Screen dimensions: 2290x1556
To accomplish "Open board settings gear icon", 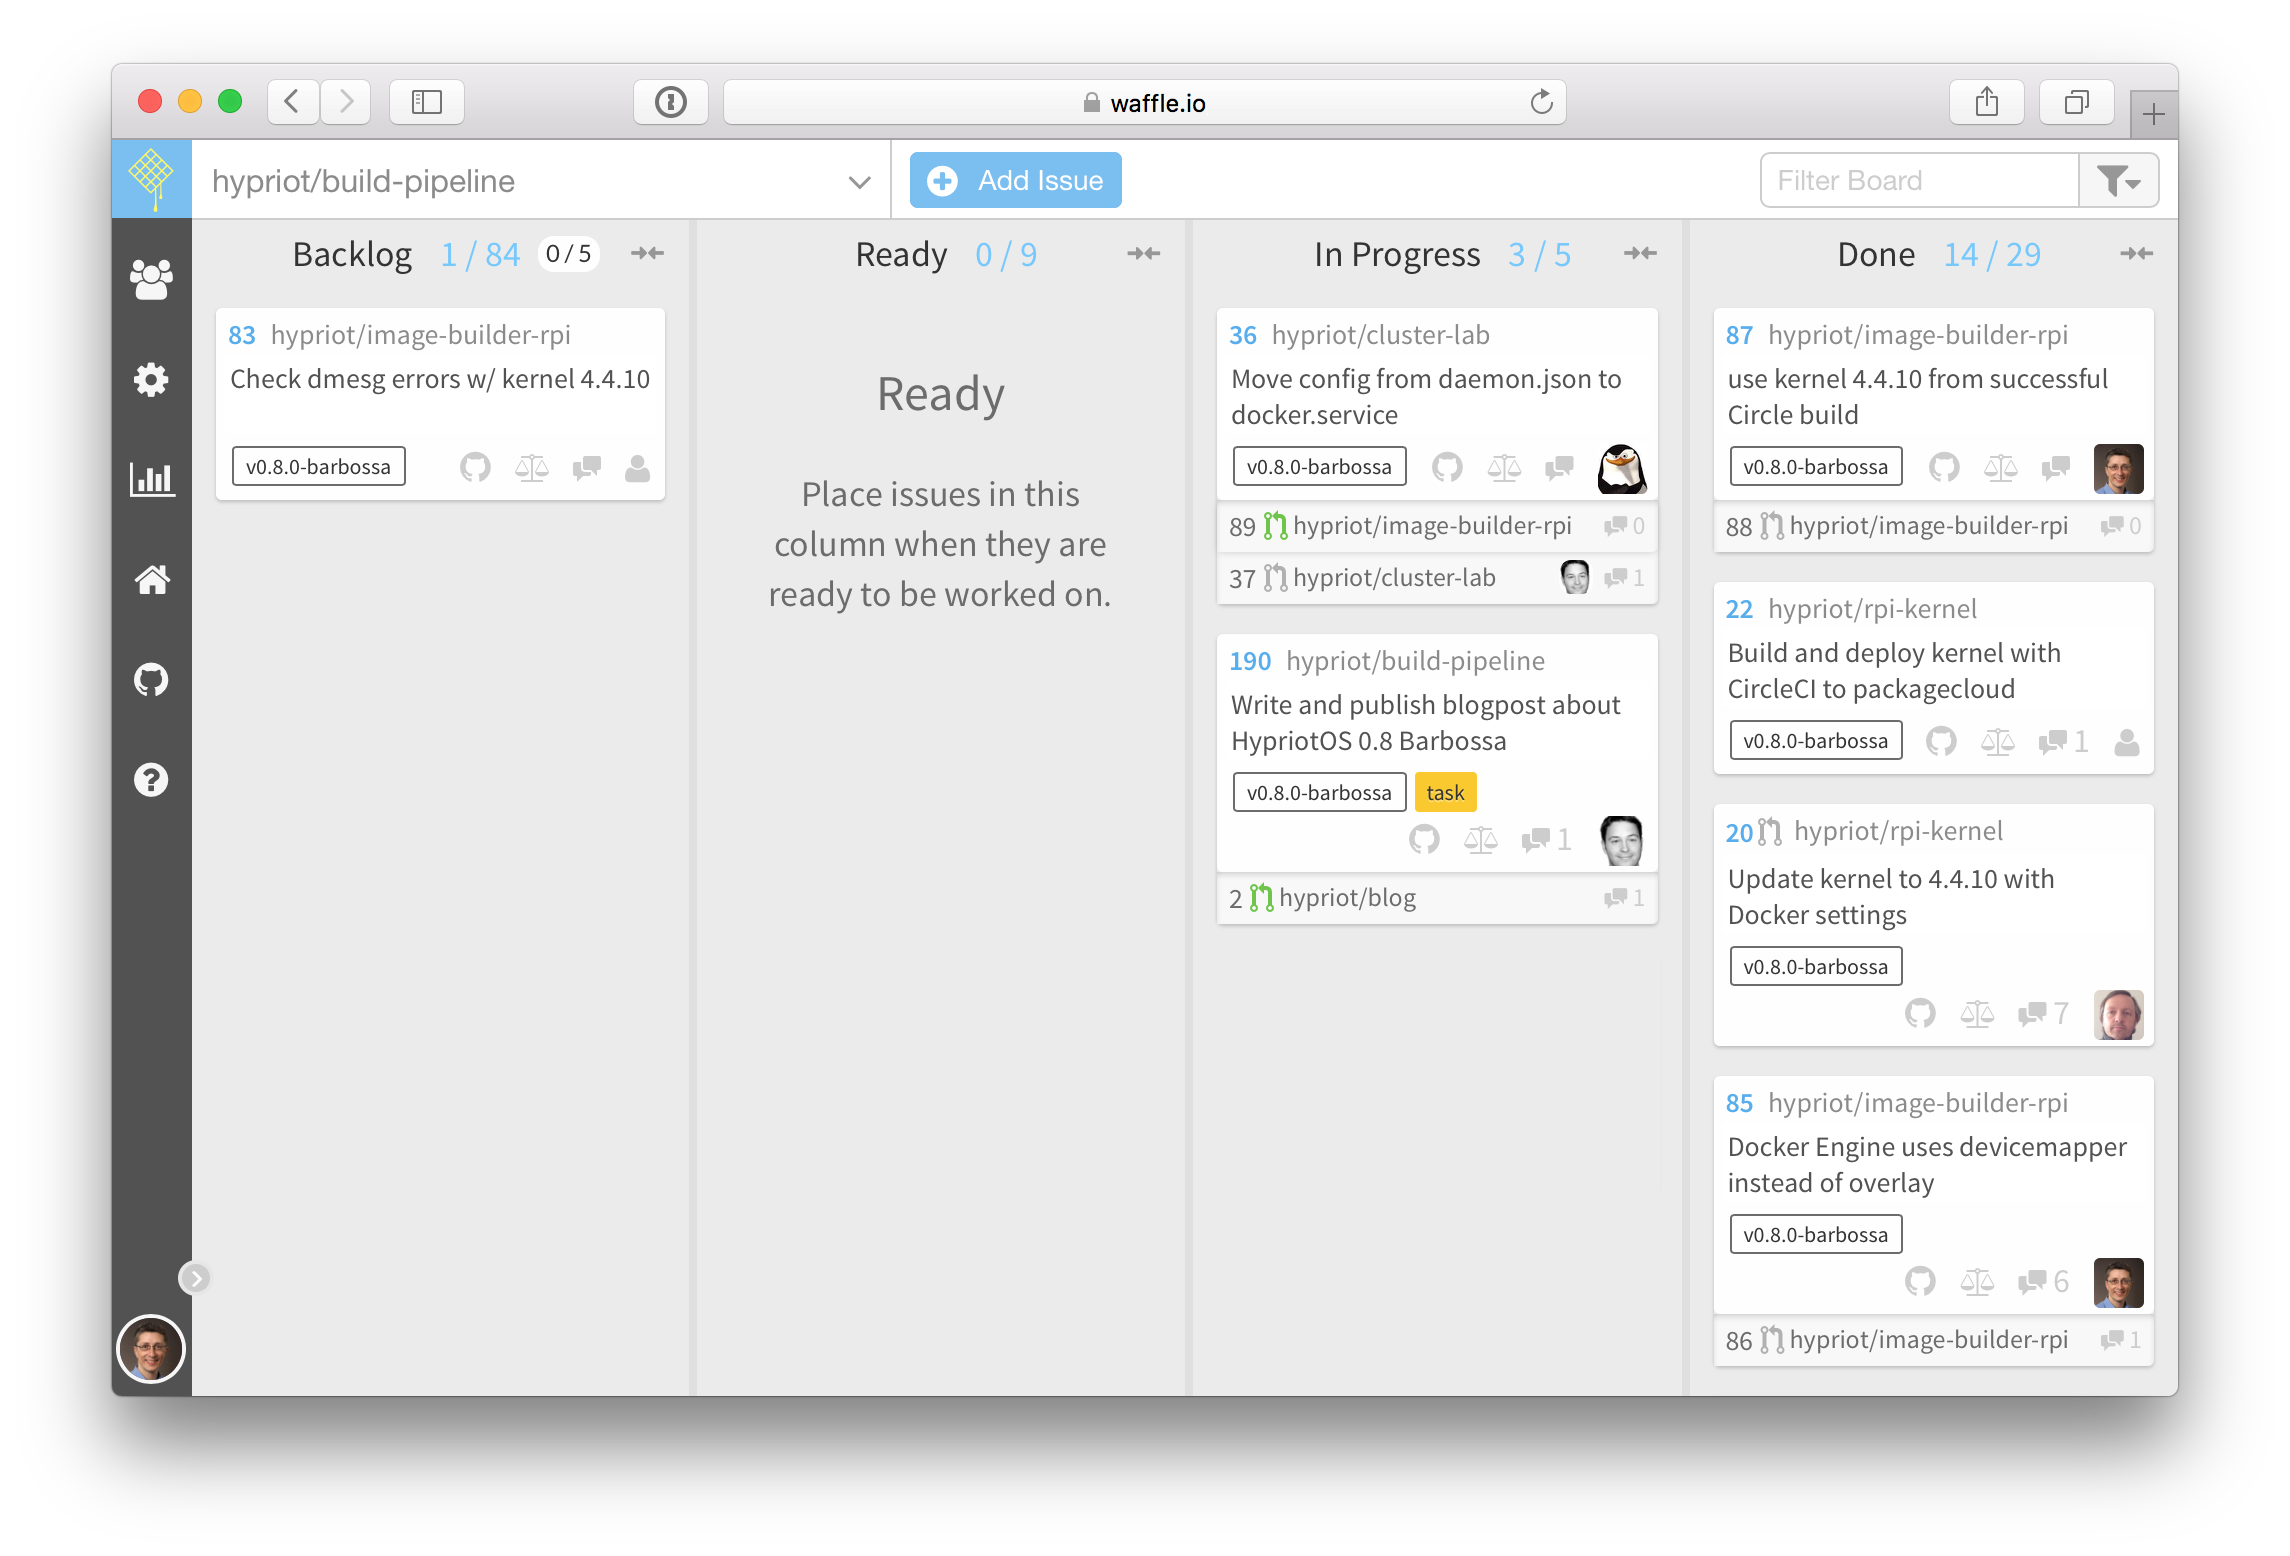I will pyautogui.click(x=151, y=379).
